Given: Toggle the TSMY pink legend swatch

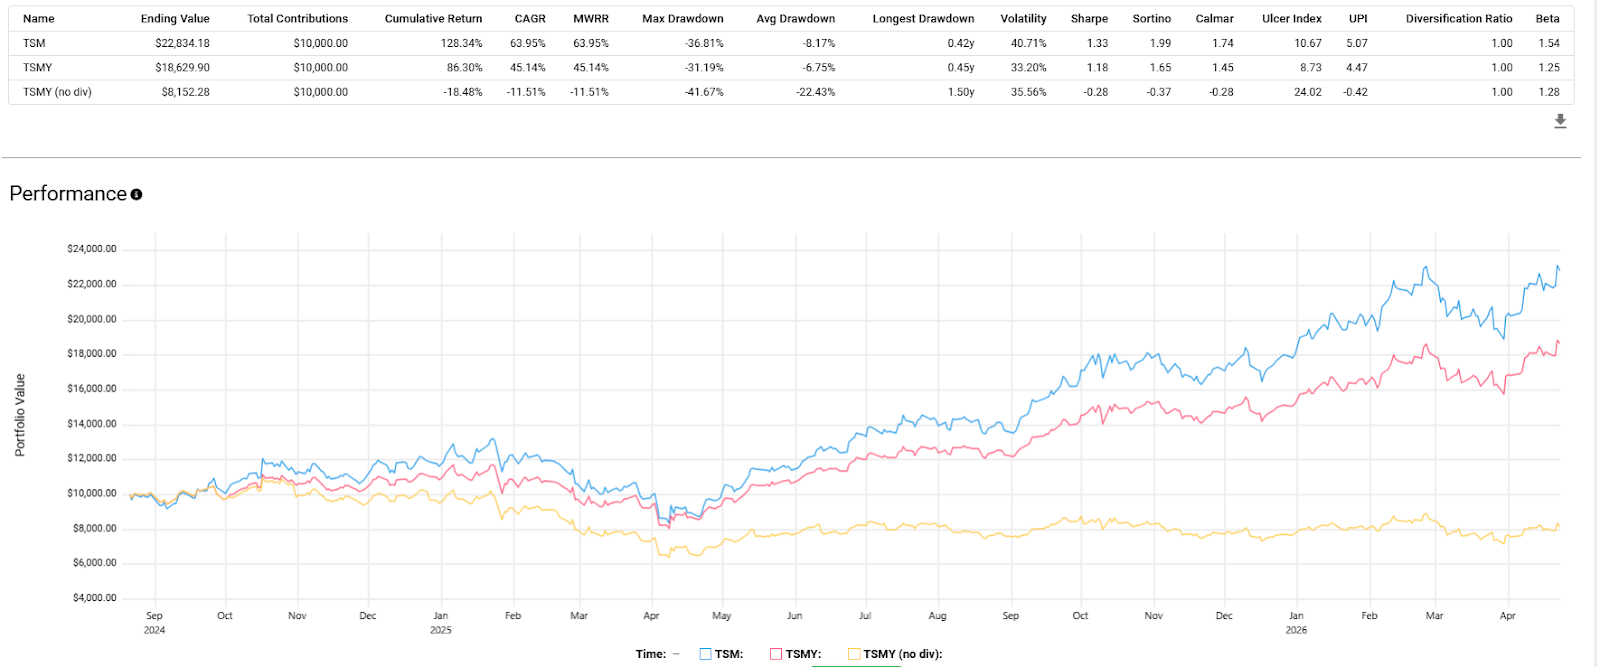Looking at the screenshot, I should point(776,654).
